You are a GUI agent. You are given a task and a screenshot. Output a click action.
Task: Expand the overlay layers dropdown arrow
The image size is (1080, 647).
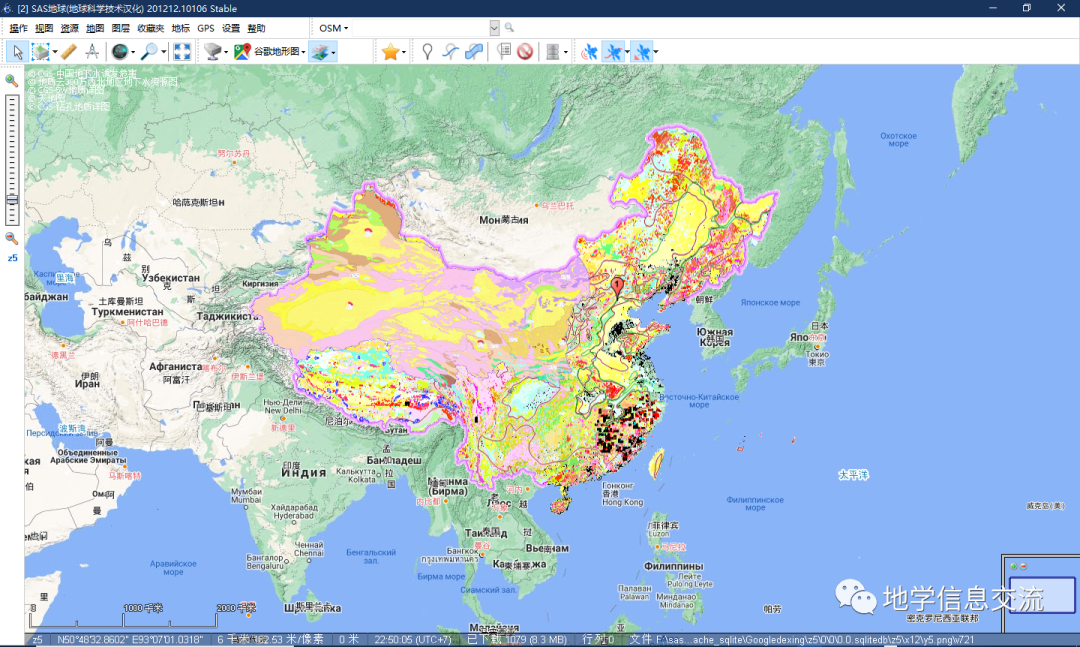click(333, 52)
